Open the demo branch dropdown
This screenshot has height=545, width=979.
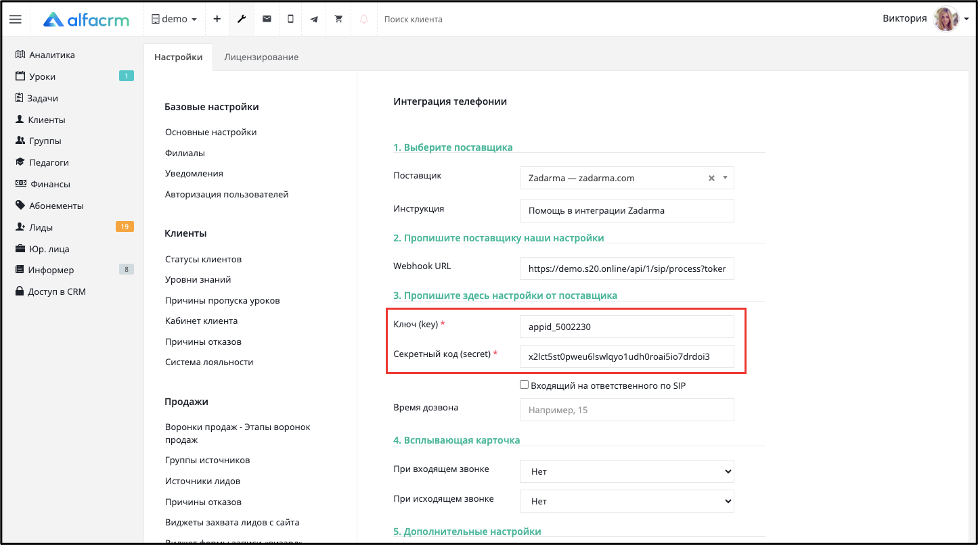[174, 19]
